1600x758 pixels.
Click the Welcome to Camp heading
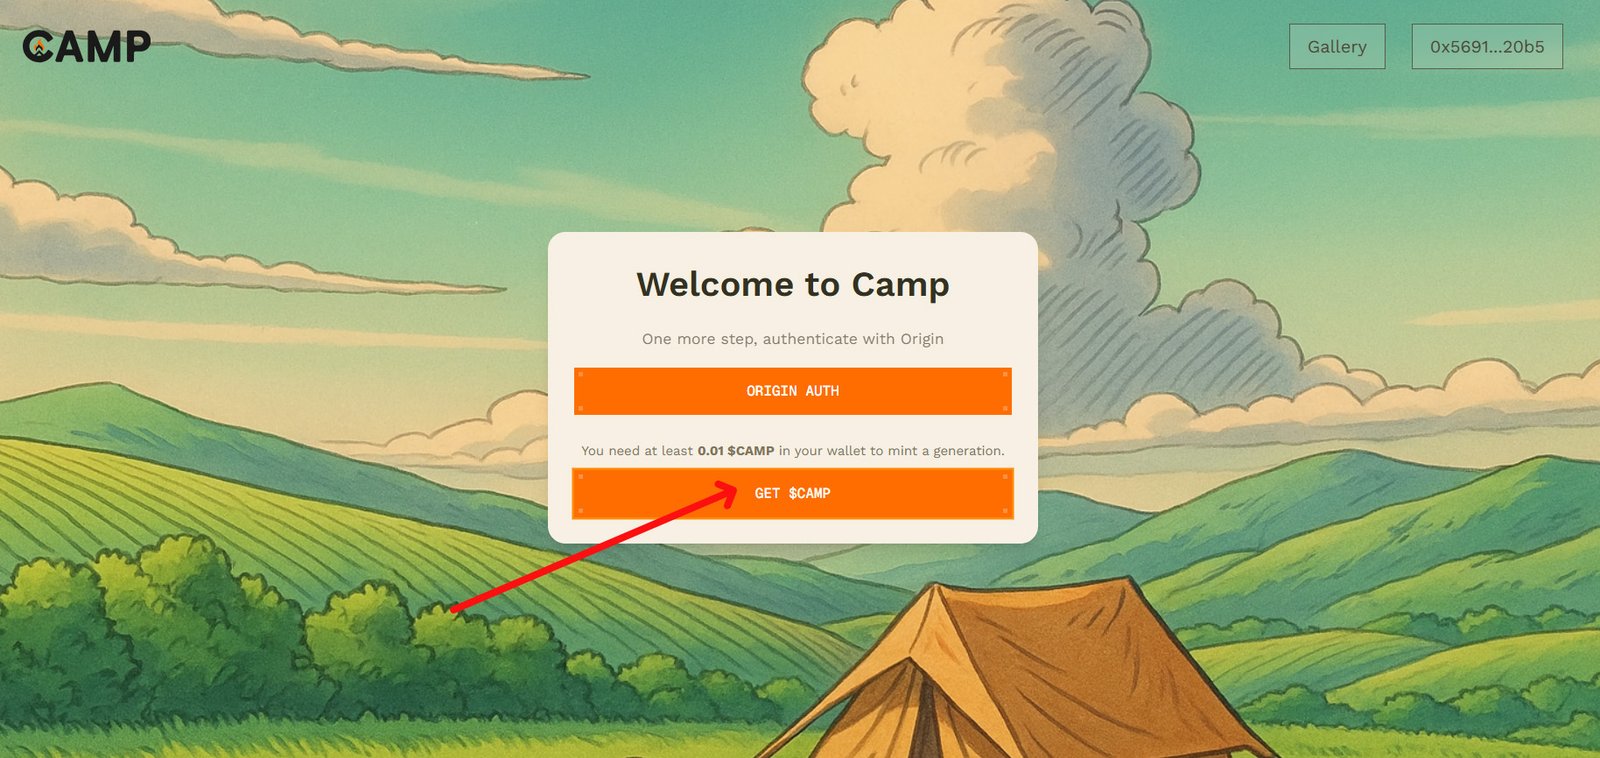[793, 285]
